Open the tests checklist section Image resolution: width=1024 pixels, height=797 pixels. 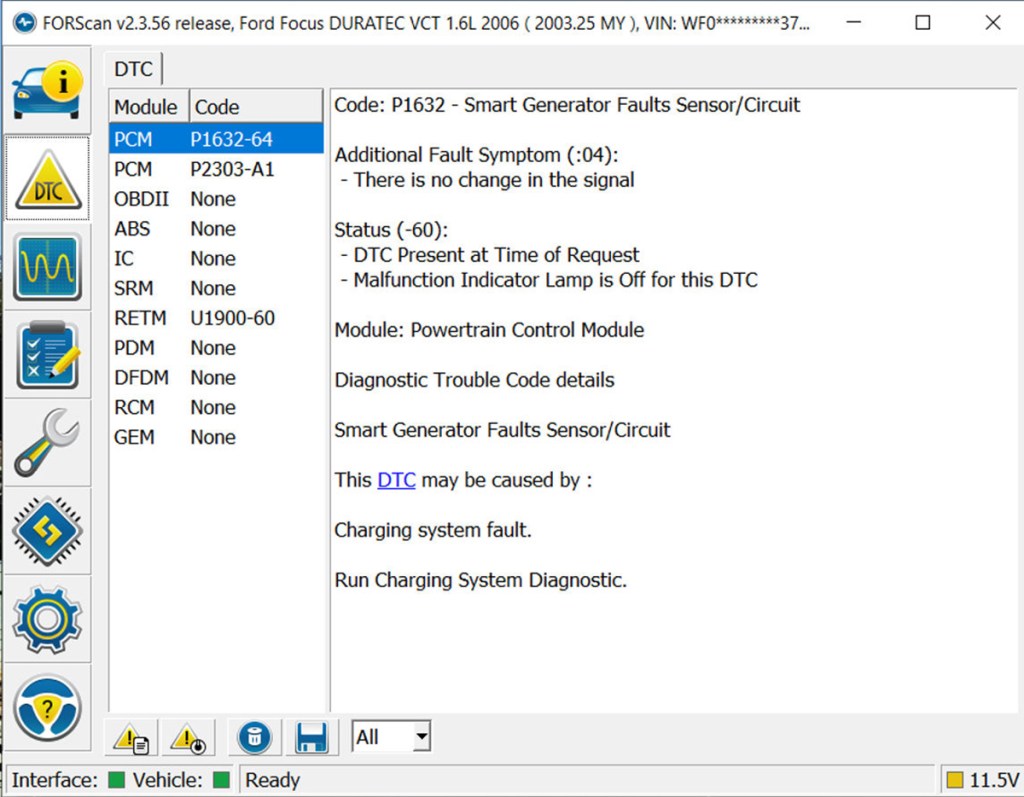pos(47,355)
